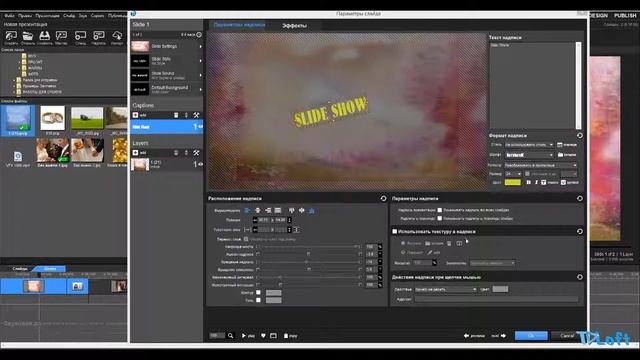Click the Add blank slide toolbar icon

coord(80,36)
